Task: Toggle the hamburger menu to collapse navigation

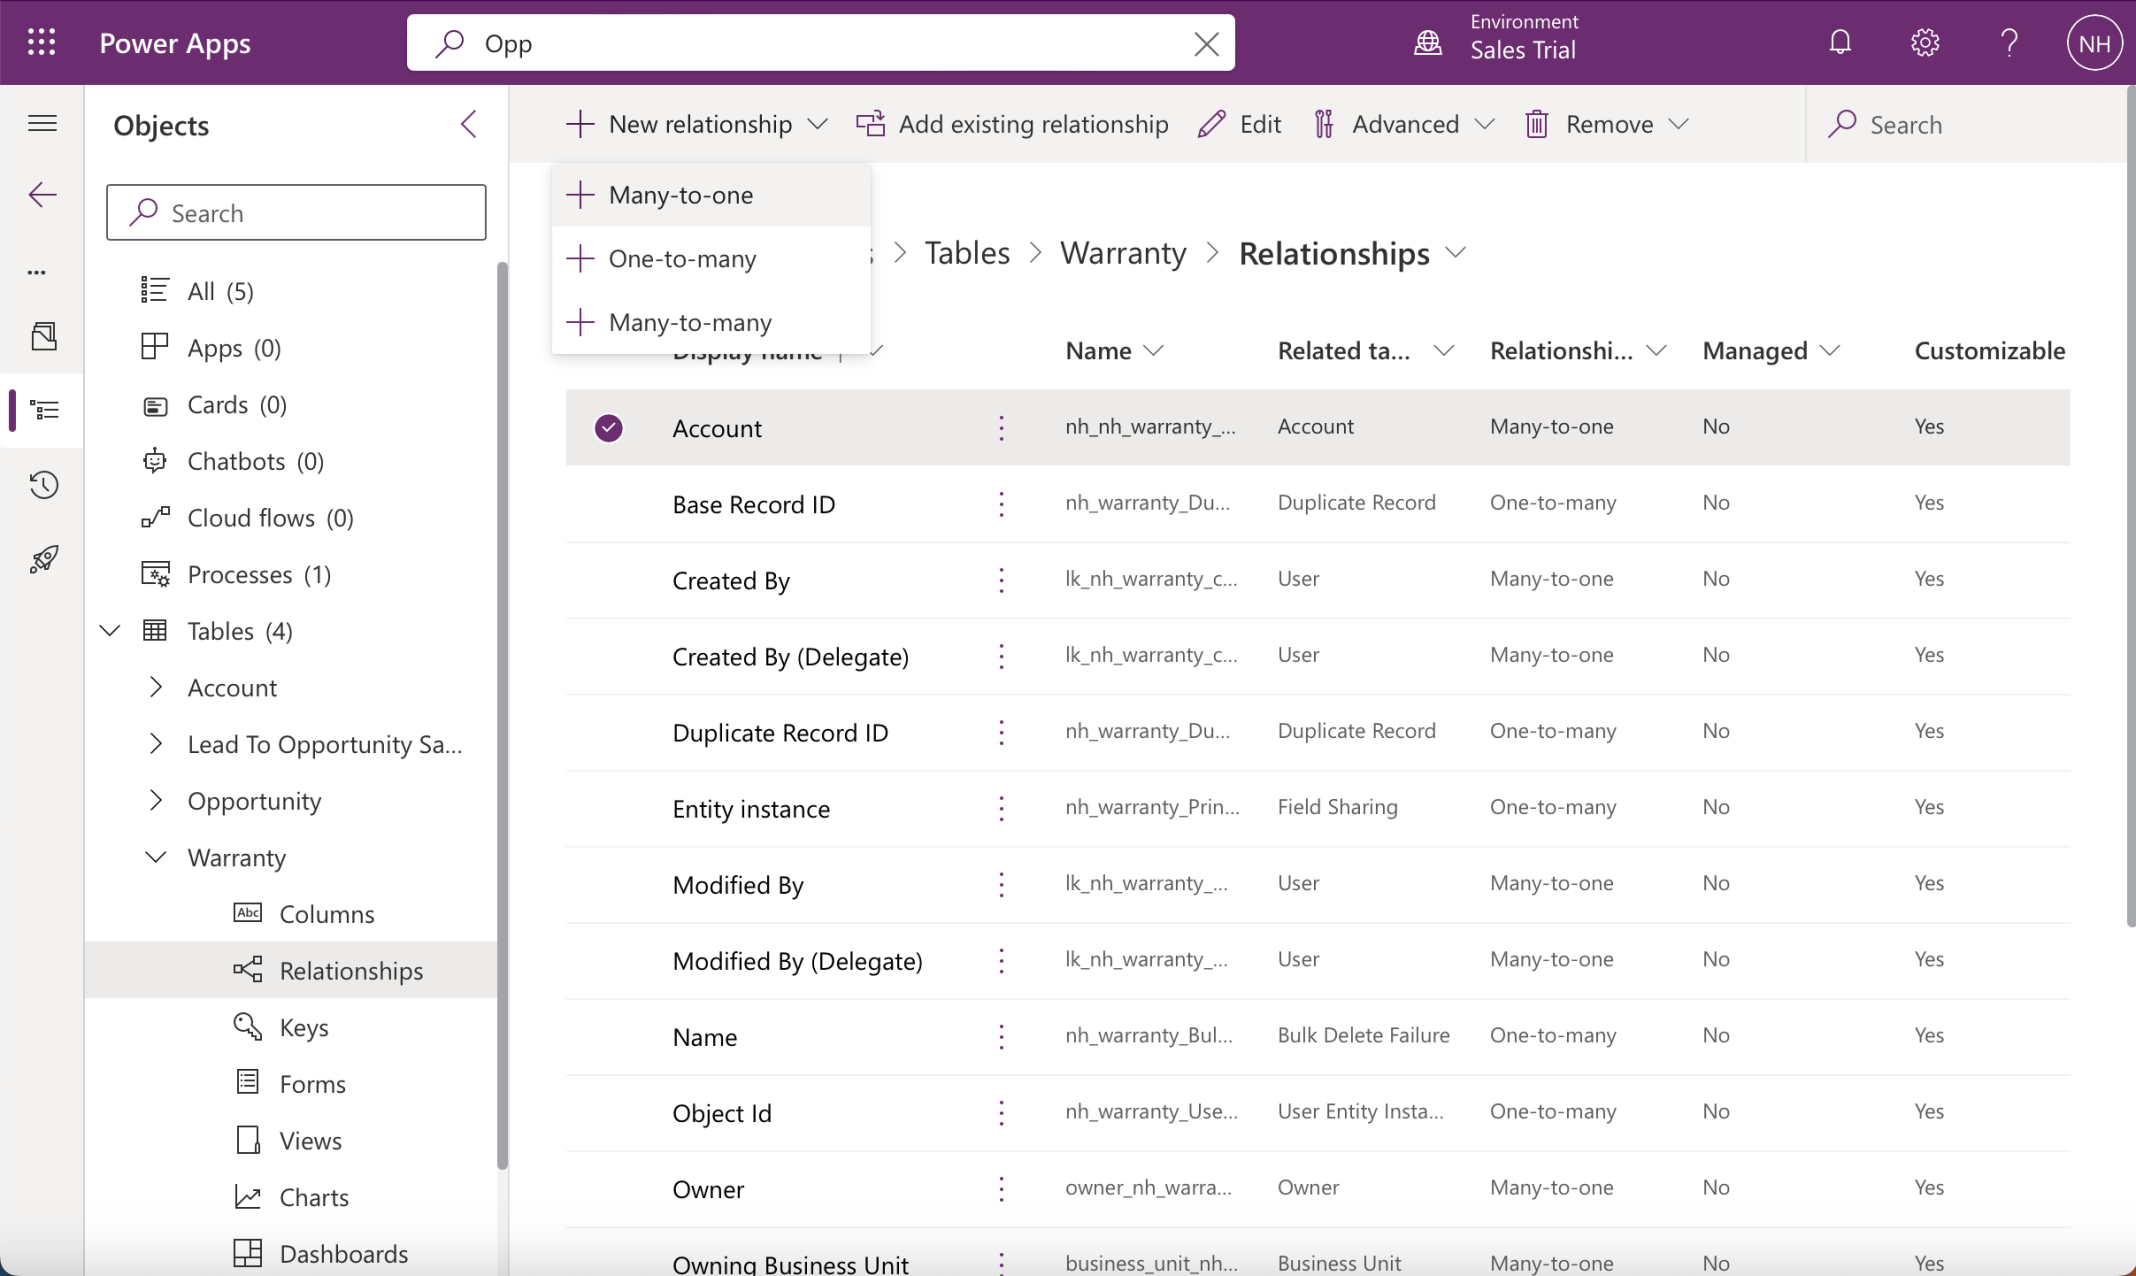Action: tap(42, 123)
